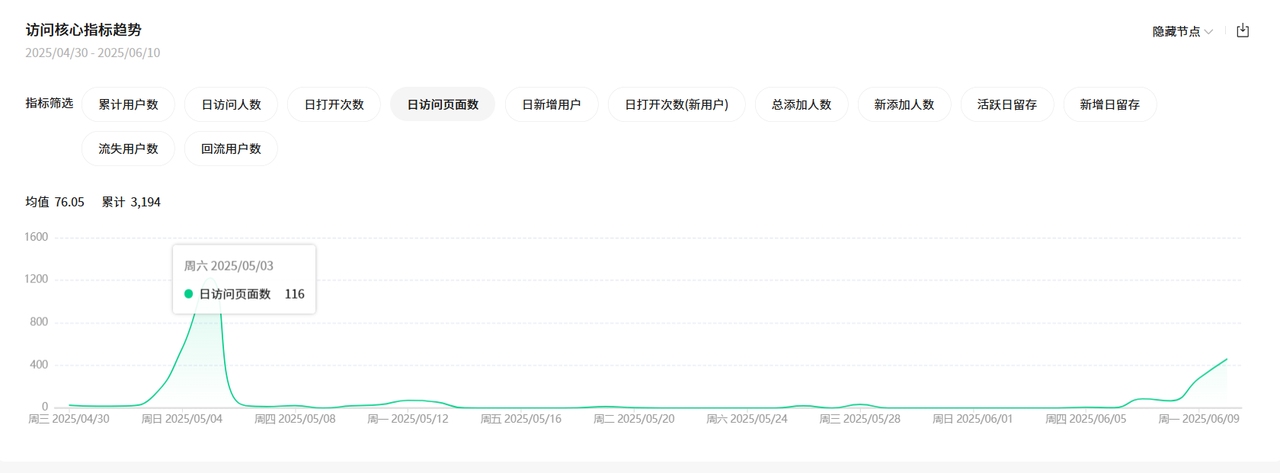The image size is (1280, 473).
Task: Select the 日访问页面数 metric filter
Action: tap(442, 104)
